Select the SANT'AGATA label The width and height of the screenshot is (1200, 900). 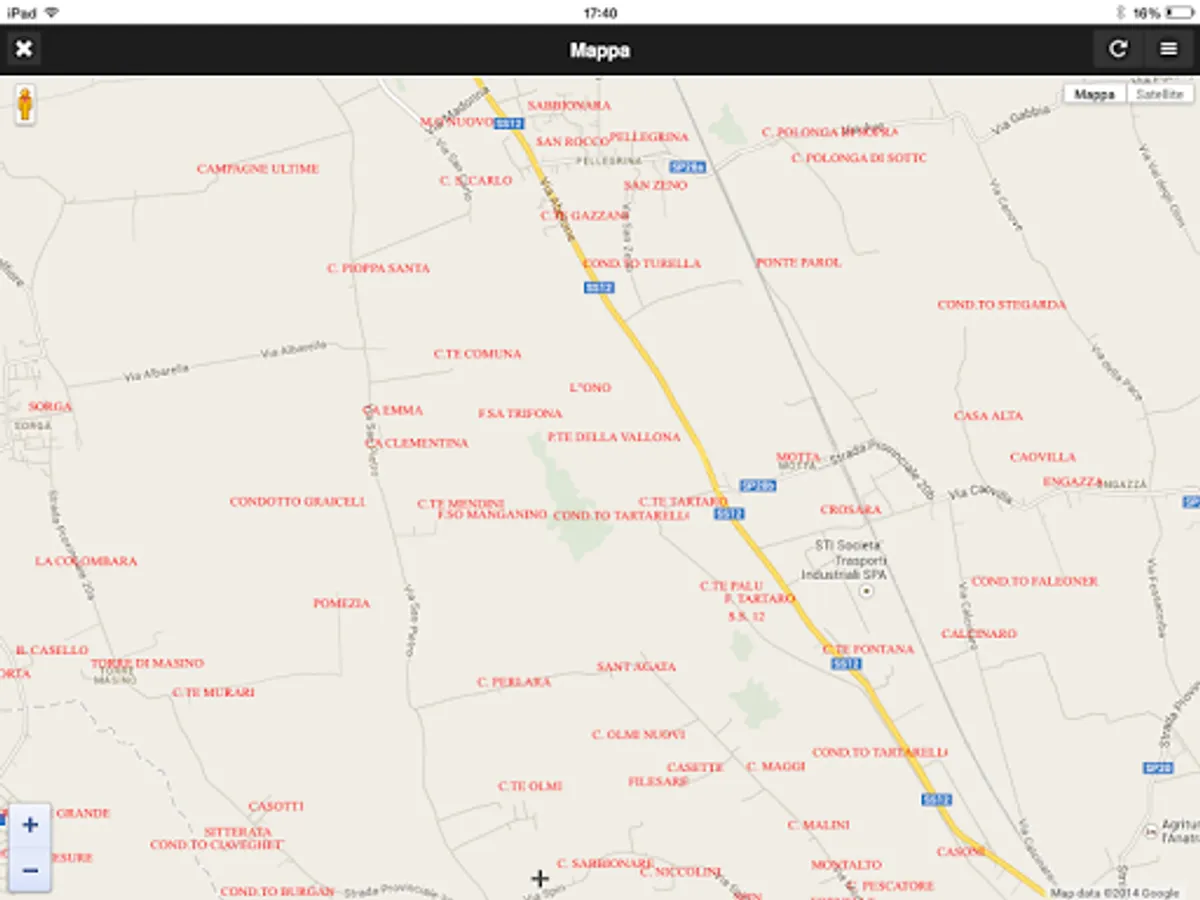coord(636,667)
